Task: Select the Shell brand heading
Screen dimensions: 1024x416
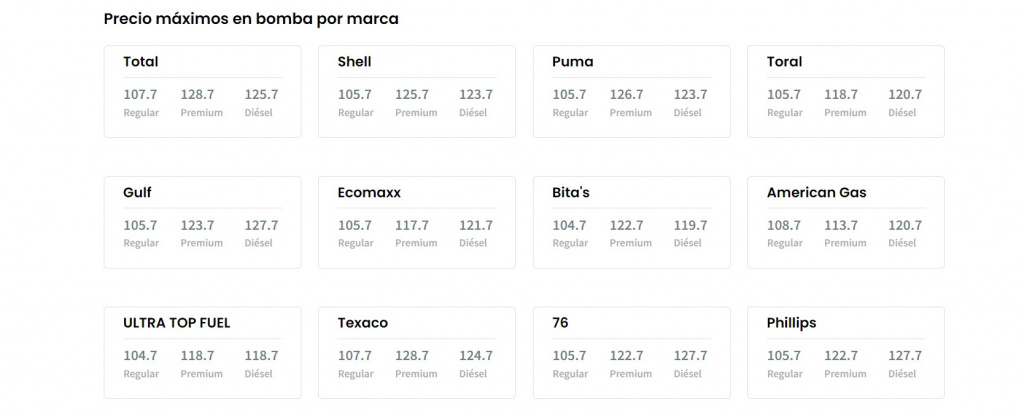Action: coord(355,62)
